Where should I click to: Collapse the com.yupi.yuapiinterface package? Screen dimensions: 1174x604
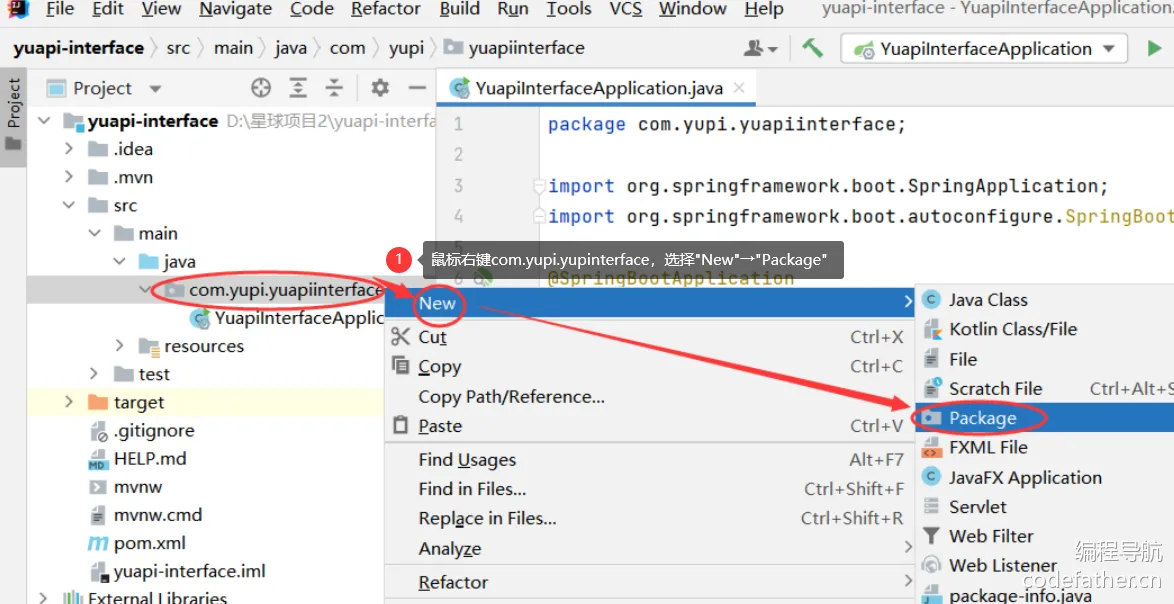coord(145,290)
